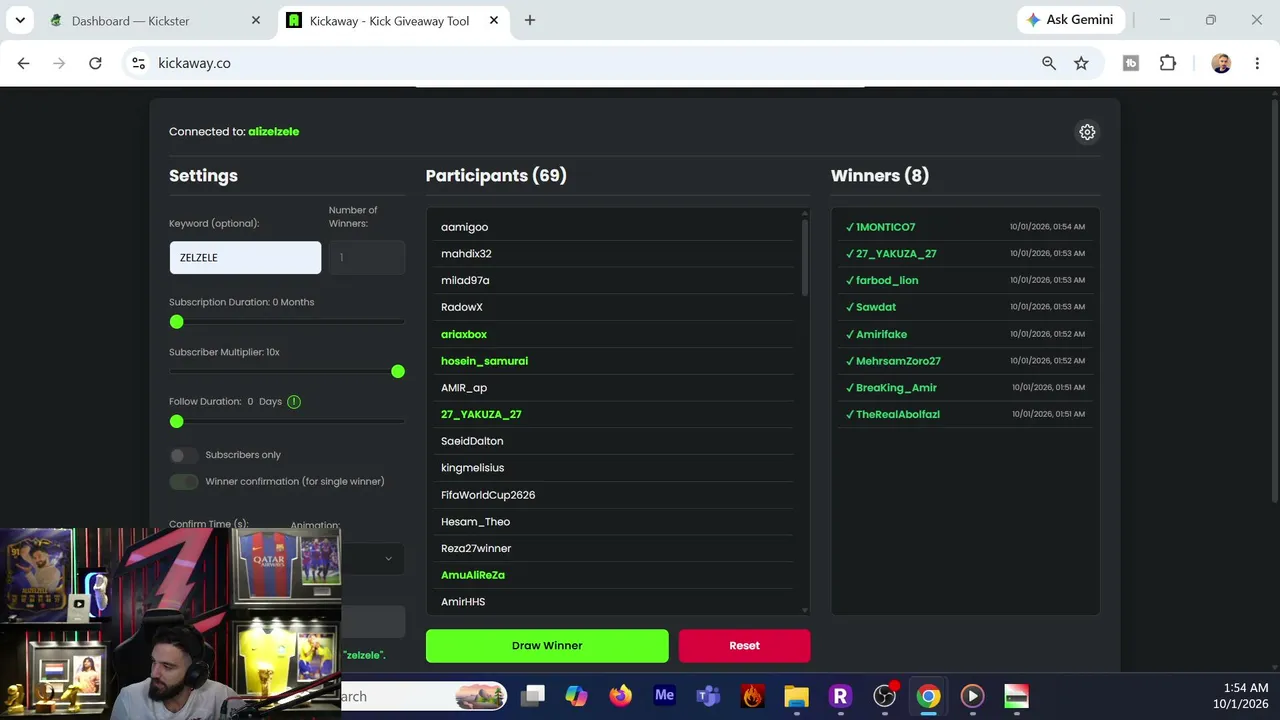Click winner 1MONTICO7
This screenshot has width=1280, height=720.
point(885,227)
